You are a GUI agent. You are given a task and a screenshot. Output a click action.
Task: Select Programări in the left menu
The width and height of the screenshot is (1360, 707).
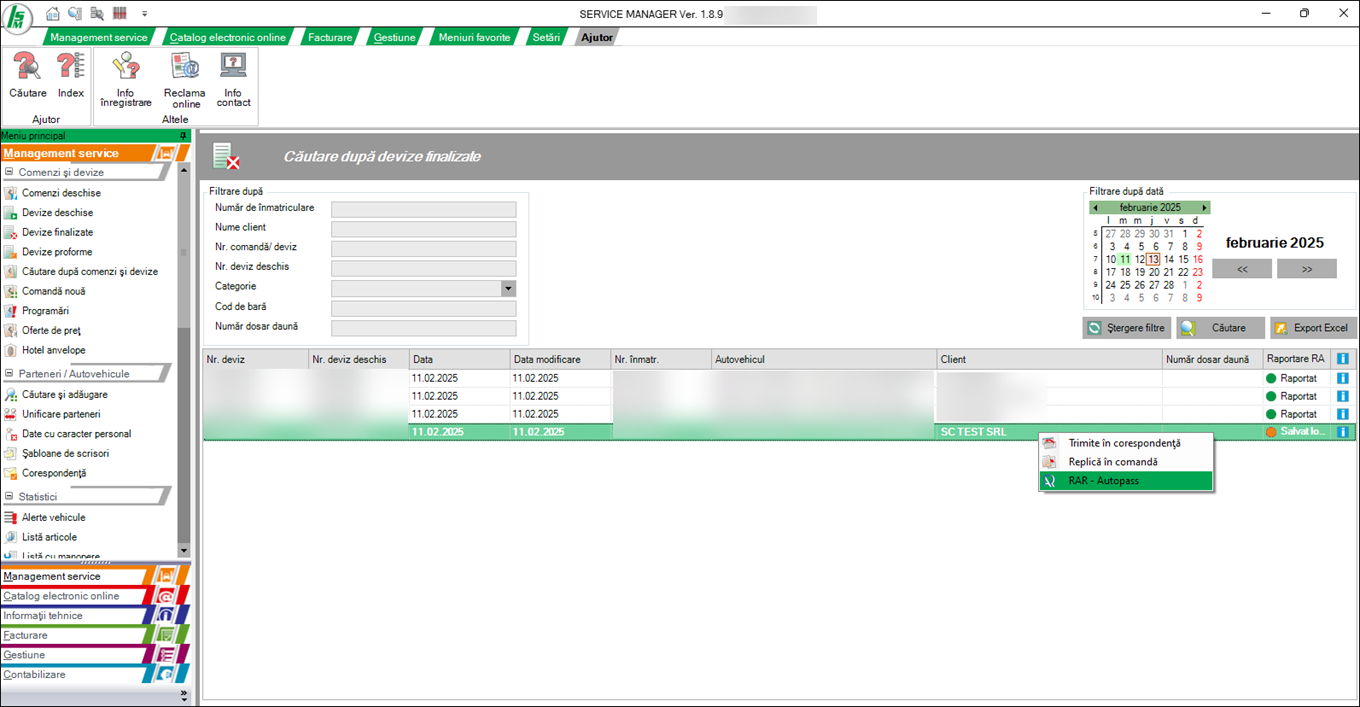click(x=45, y=311)
